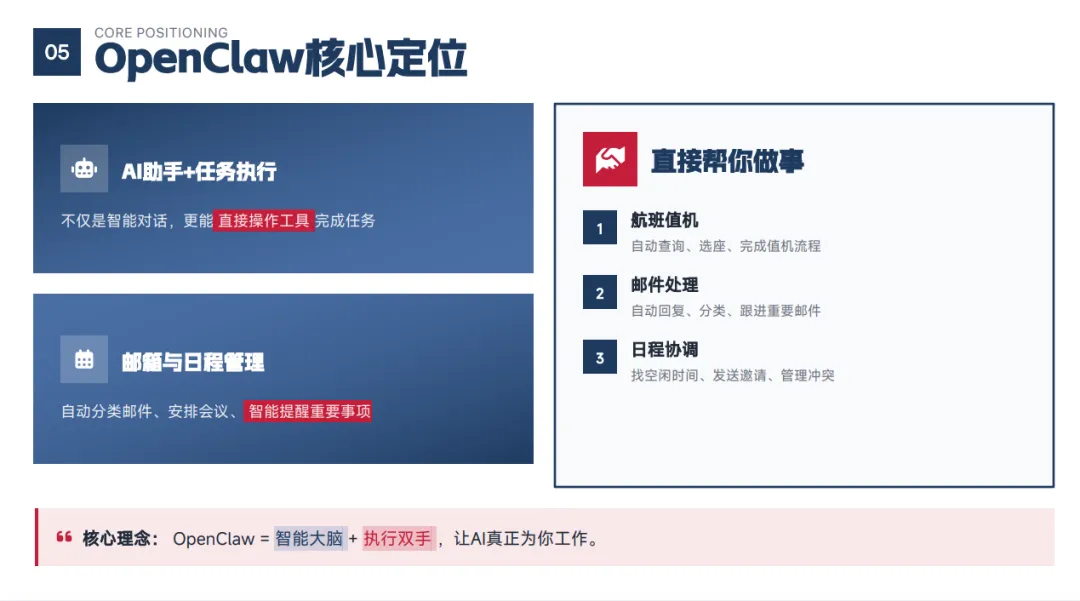Click 找空闲时间、发送邀请、管理冲突 description

pos(733,375)
